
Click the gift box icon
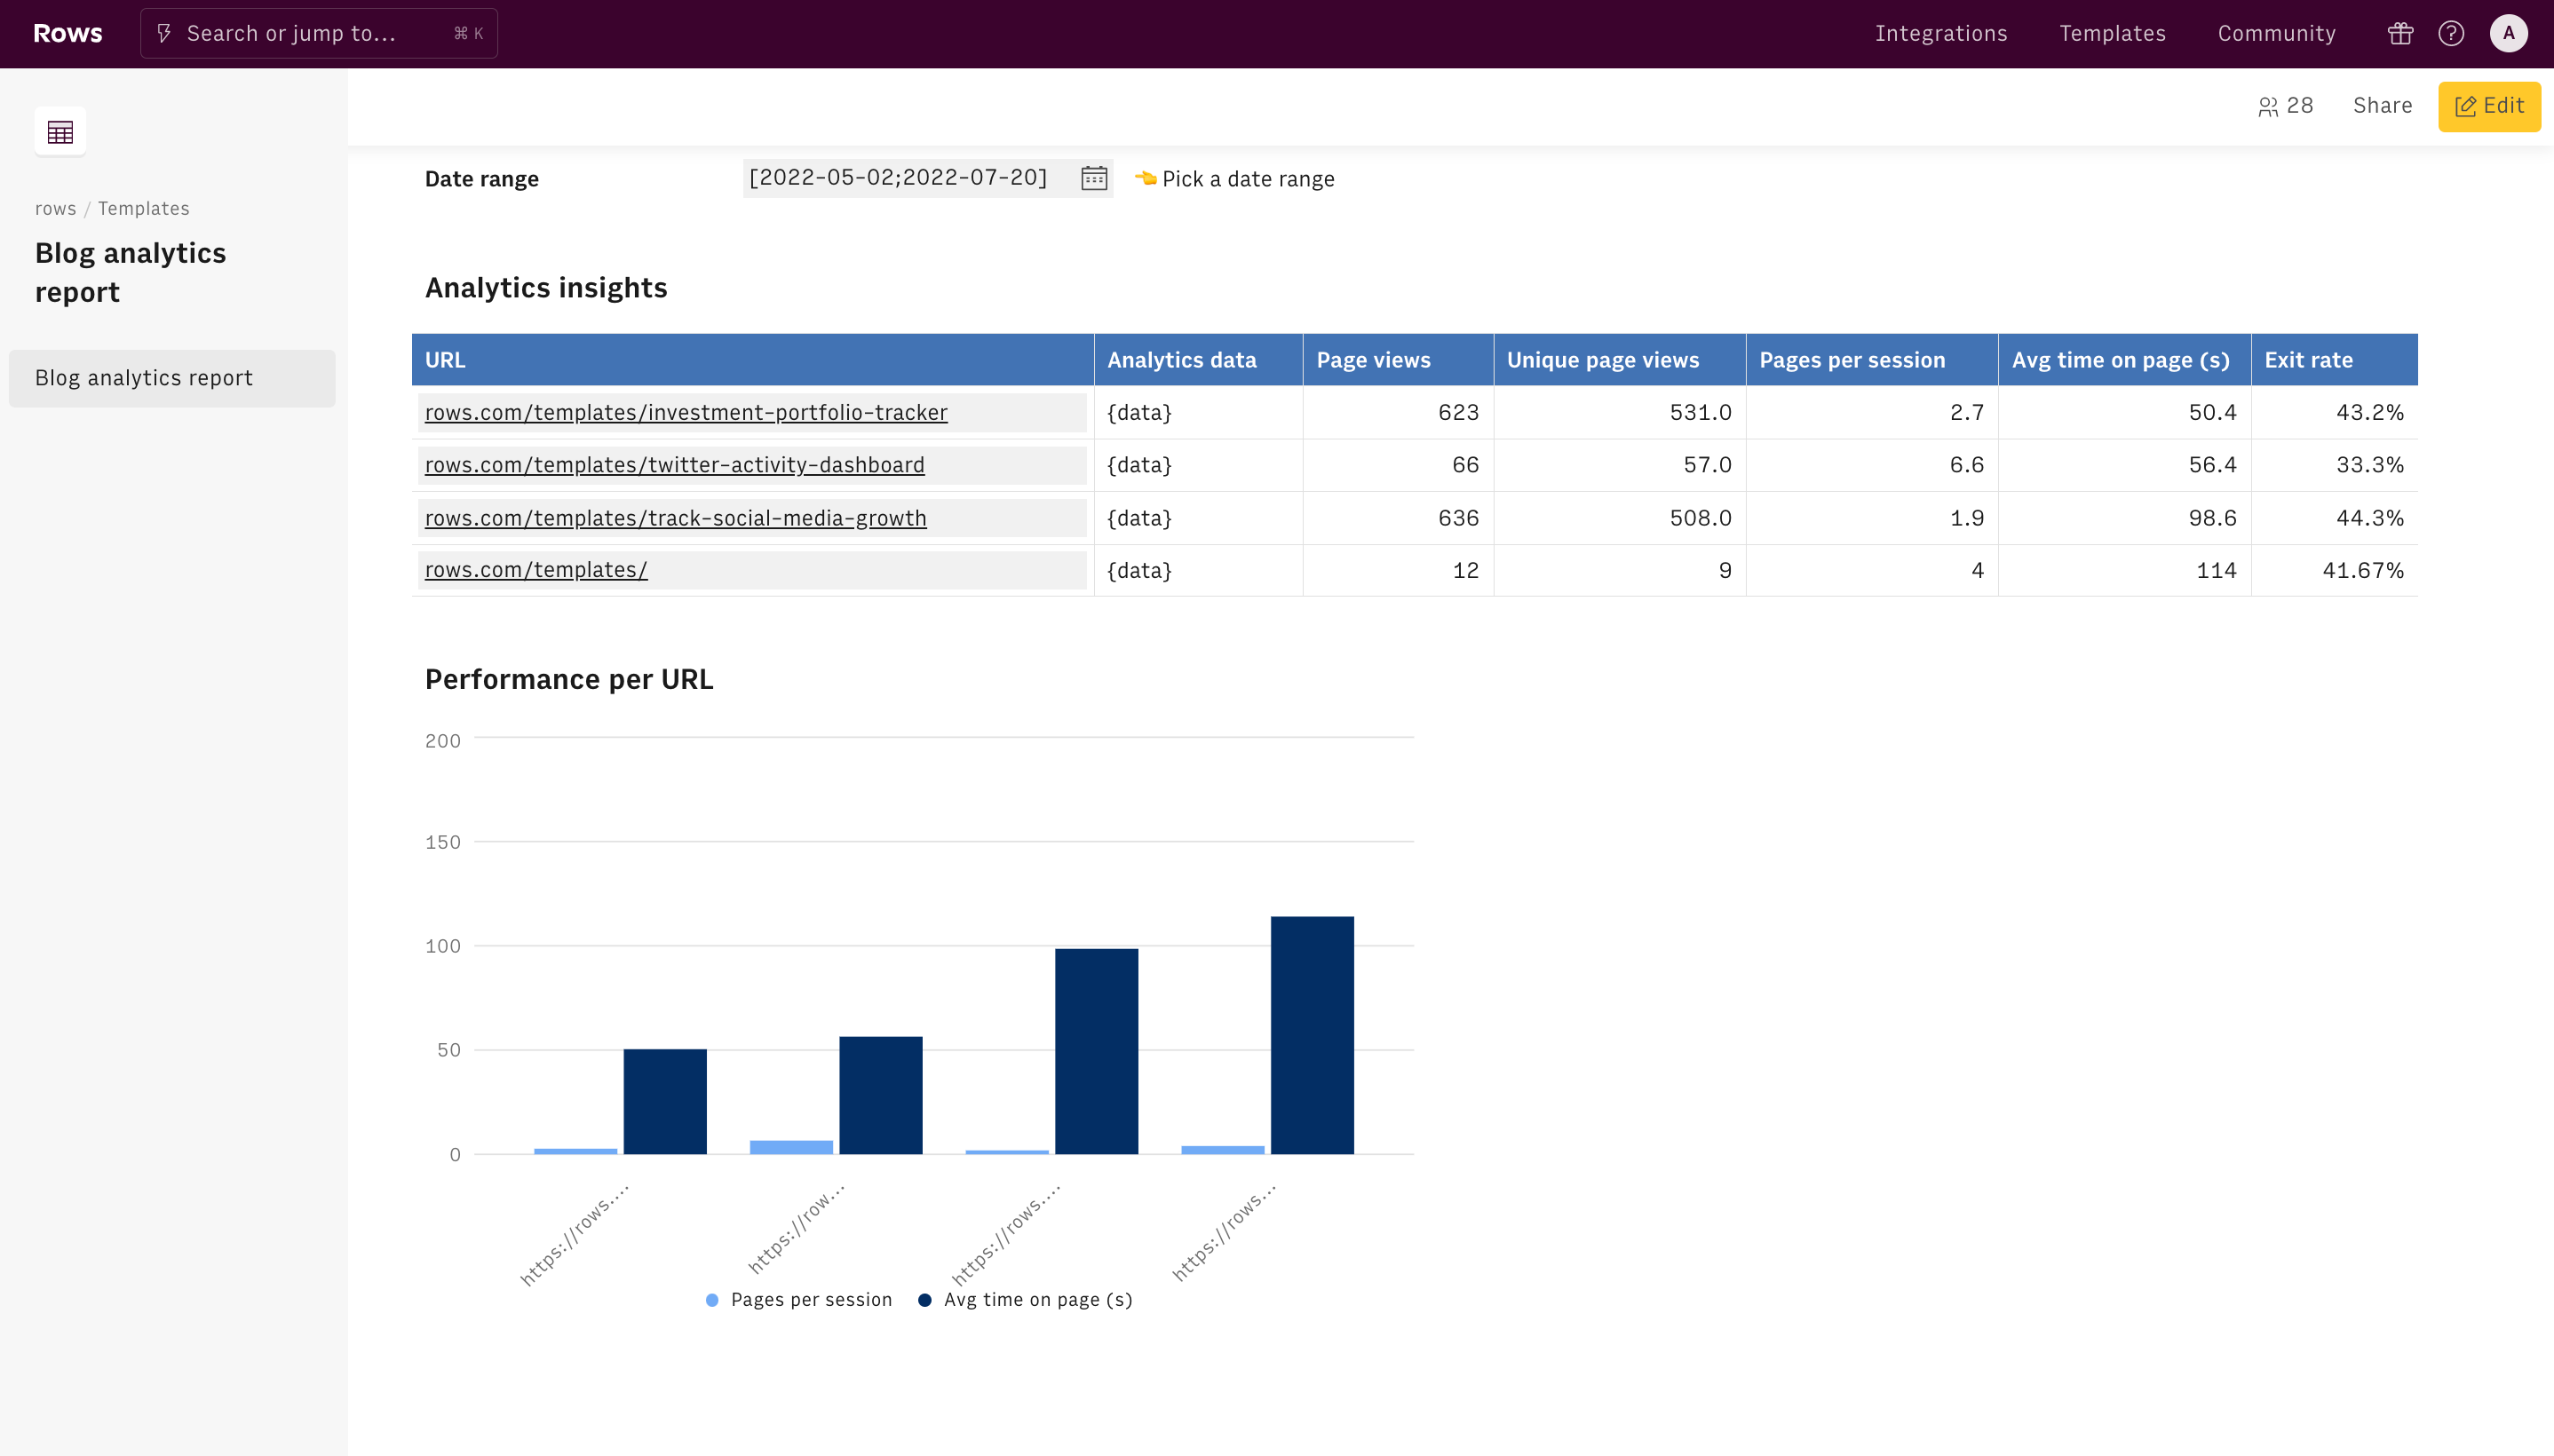tap(2400, 34)
